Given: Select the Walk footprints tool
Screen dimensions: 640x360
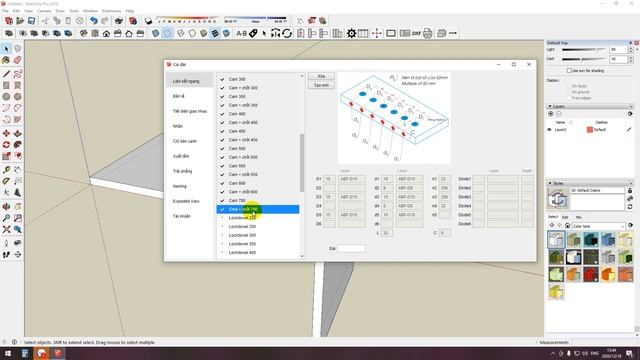Looking at the screenshot, I should click(x=6, y=254).
